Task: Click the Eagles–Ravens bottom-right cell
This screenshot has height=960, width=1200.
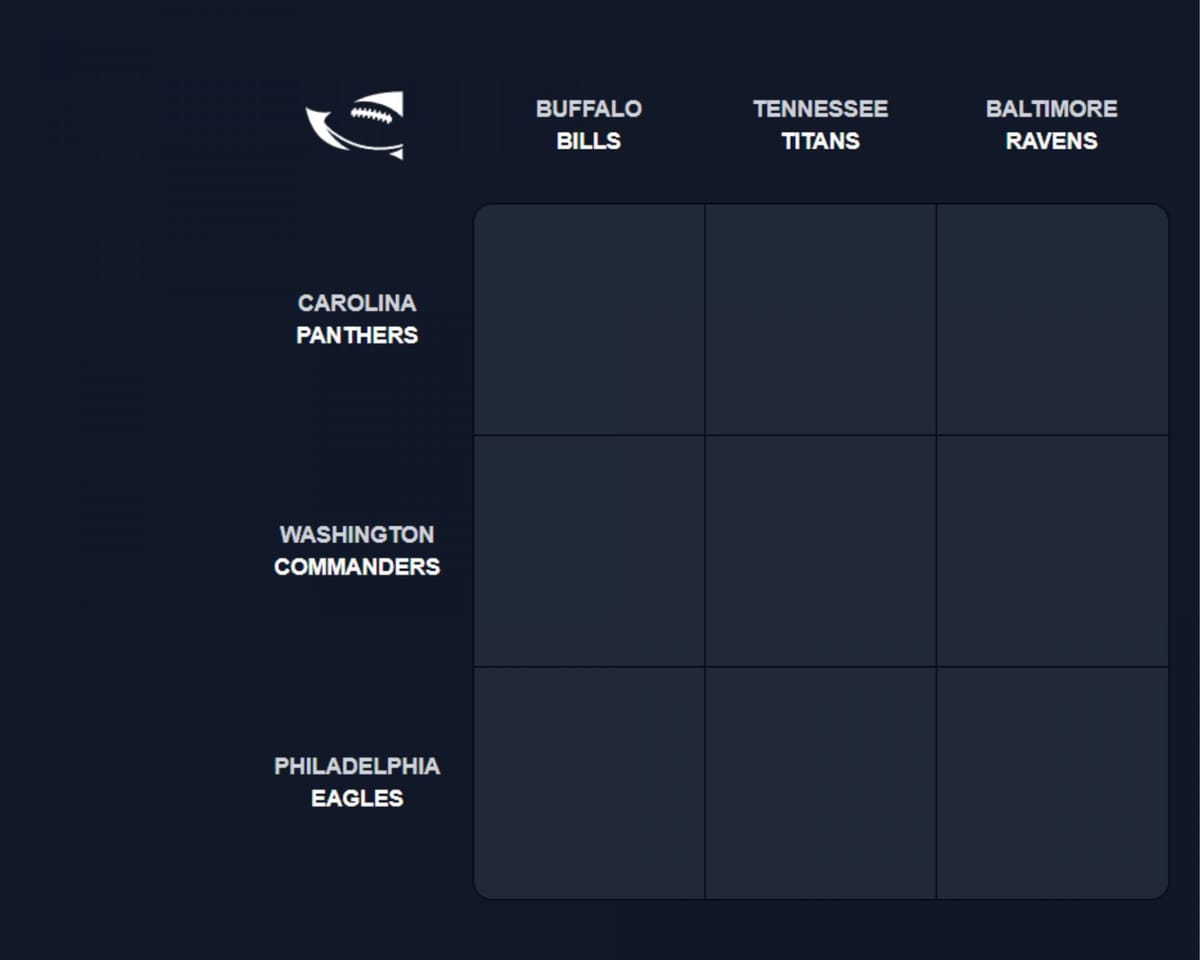Action: pos(1052,783)
